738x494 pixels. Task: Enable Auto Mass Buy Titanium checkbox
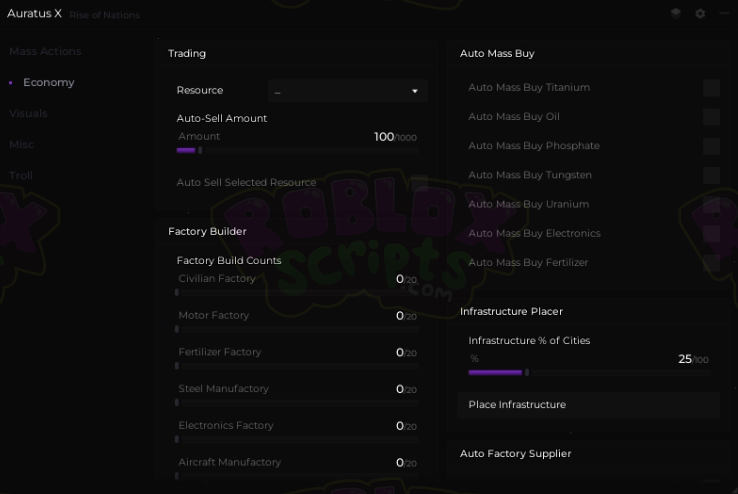[x=711, y=88]
